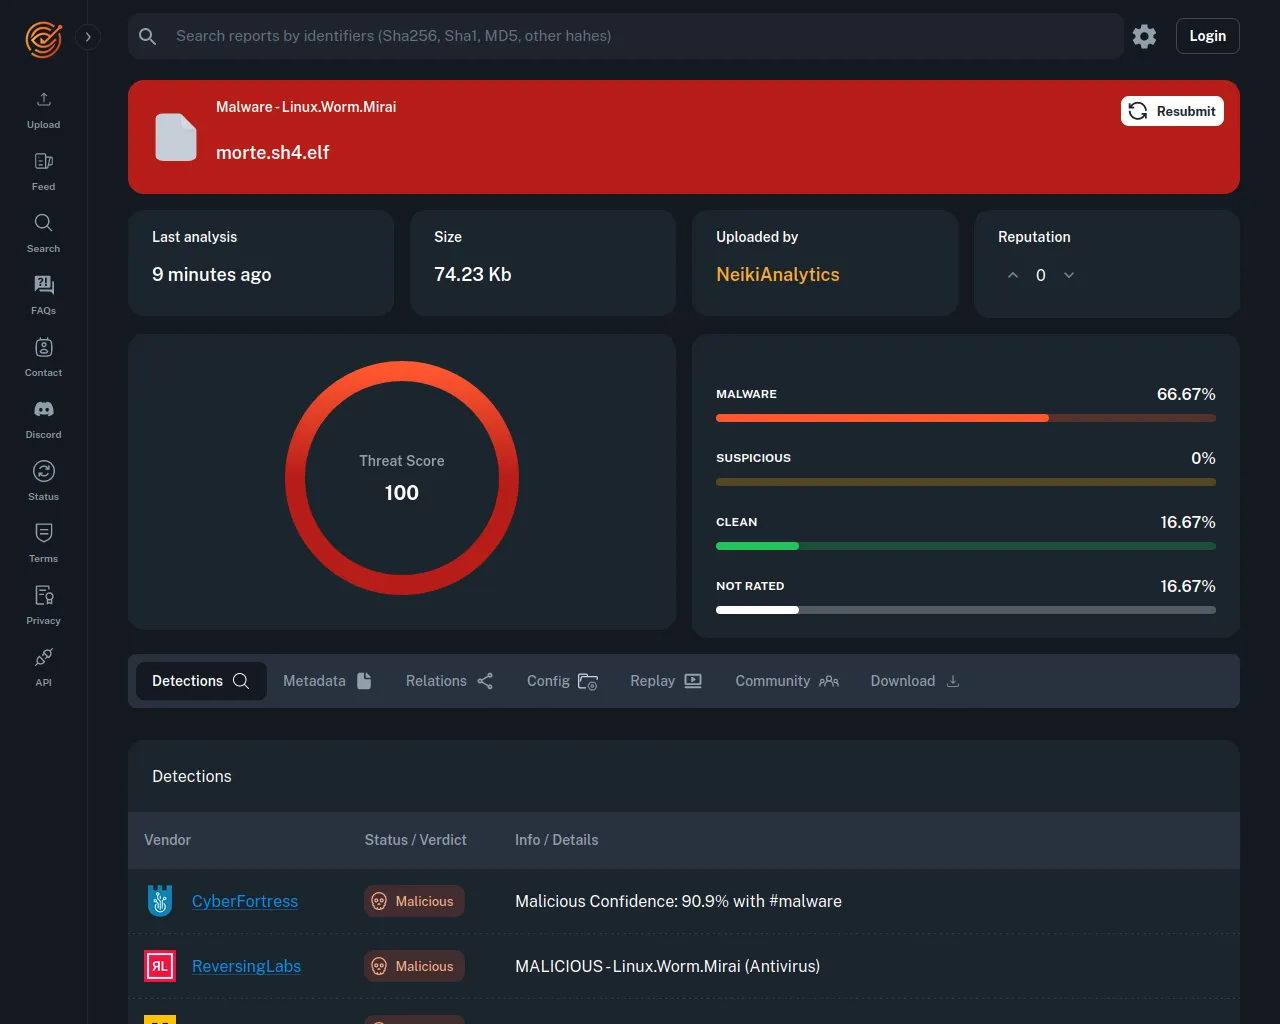
Task: Open the Download tab
Action: coord(914,681)
